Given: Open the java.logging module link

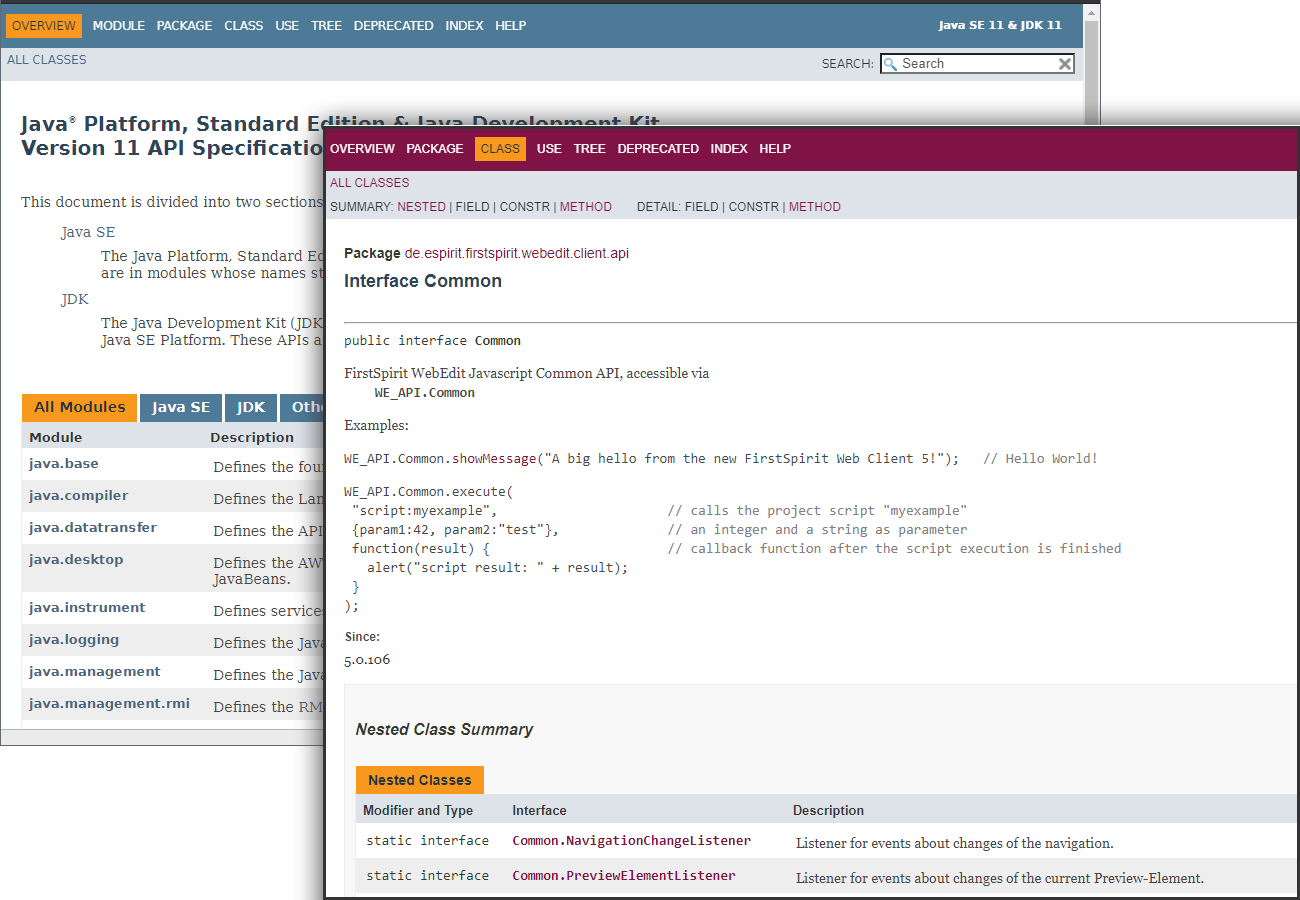Looking at the screenshot, I should [74, 640].
